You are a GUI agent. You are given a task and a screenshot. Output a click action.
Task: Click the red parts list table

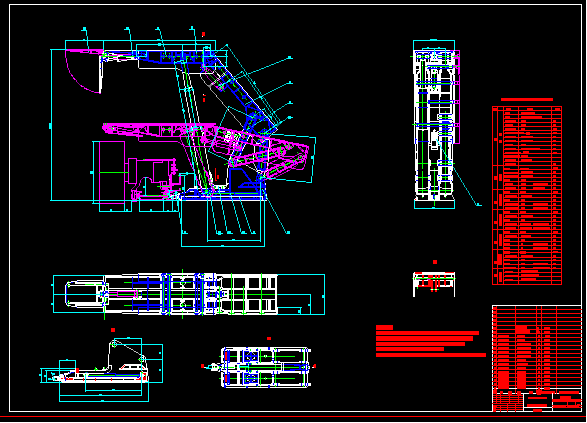[x=527, y=195]
